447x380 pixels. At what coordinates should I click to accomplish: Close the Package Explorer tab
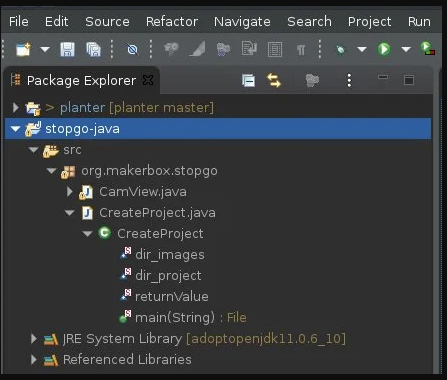tap(148, 80)
